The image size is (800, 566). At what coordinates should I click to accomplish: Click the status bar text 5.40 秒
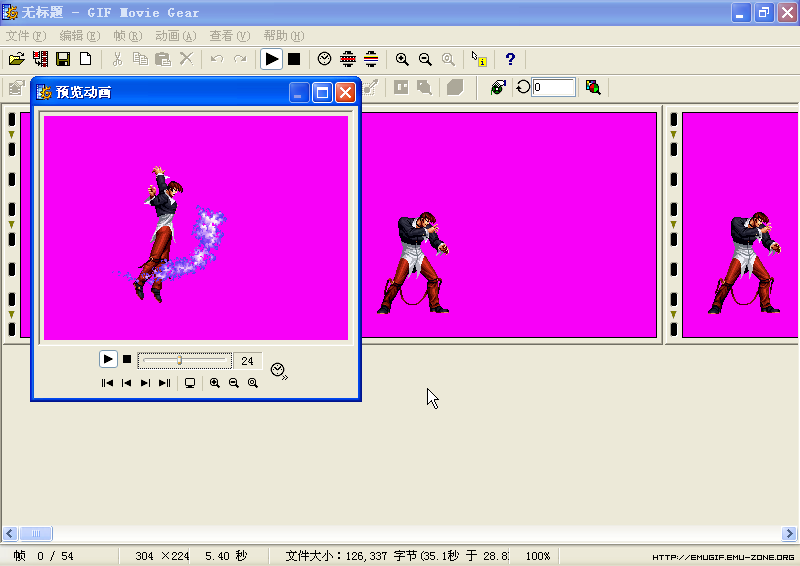[226, 556]
